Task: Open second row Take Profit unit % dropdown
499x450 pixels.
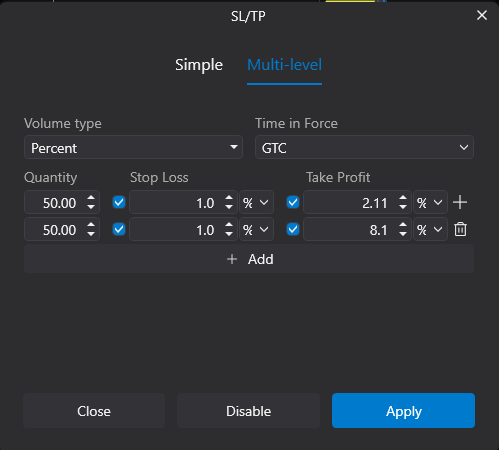Action: pos(430,229)
